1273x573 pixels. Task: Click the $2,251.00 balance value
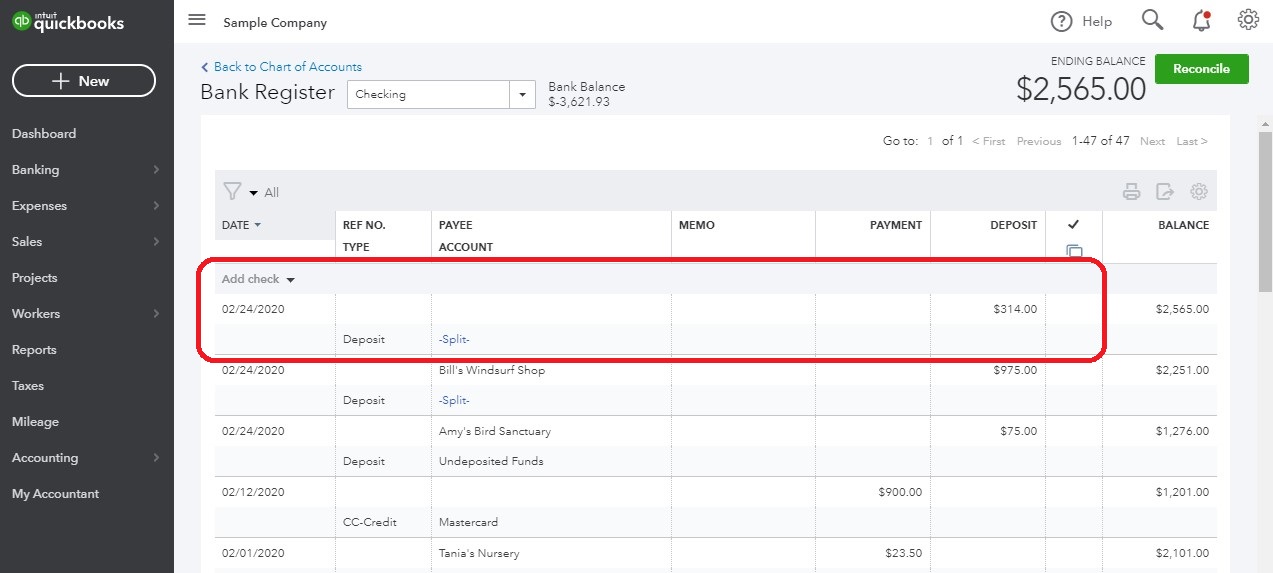click(1182, 370)
